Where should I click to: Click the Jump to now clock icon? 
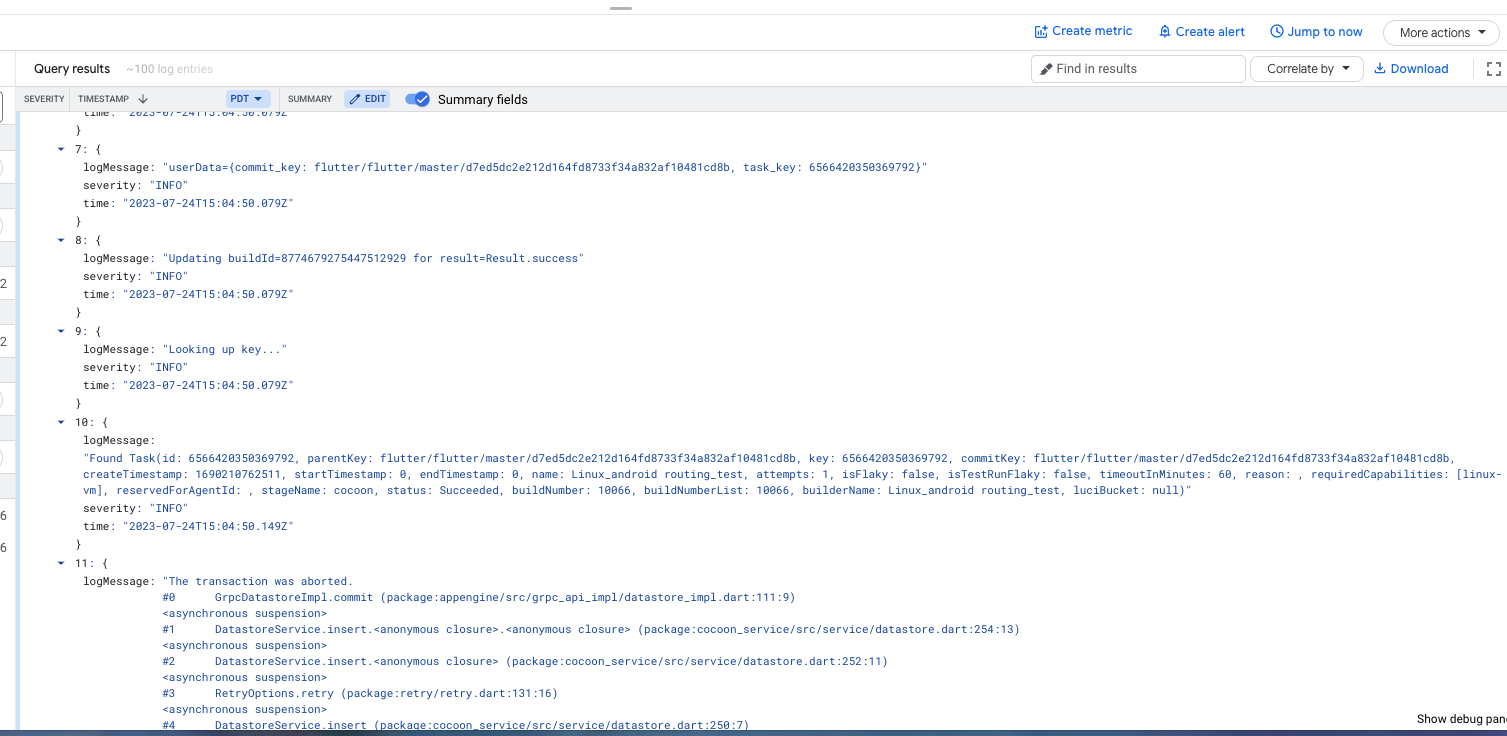(x=1277, y=32)
